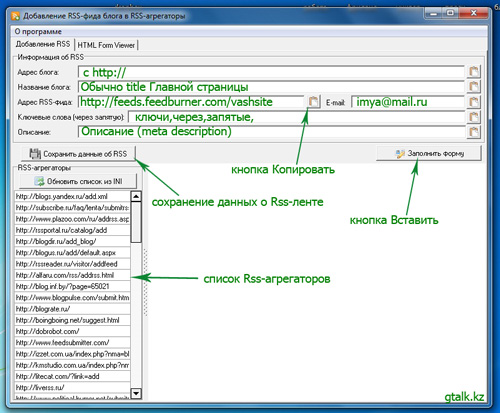The width and height of the screenshot is (500, 413).
Task: Select http://www.blogpulse.com/submit.htm entry
Action: point(72,298)
